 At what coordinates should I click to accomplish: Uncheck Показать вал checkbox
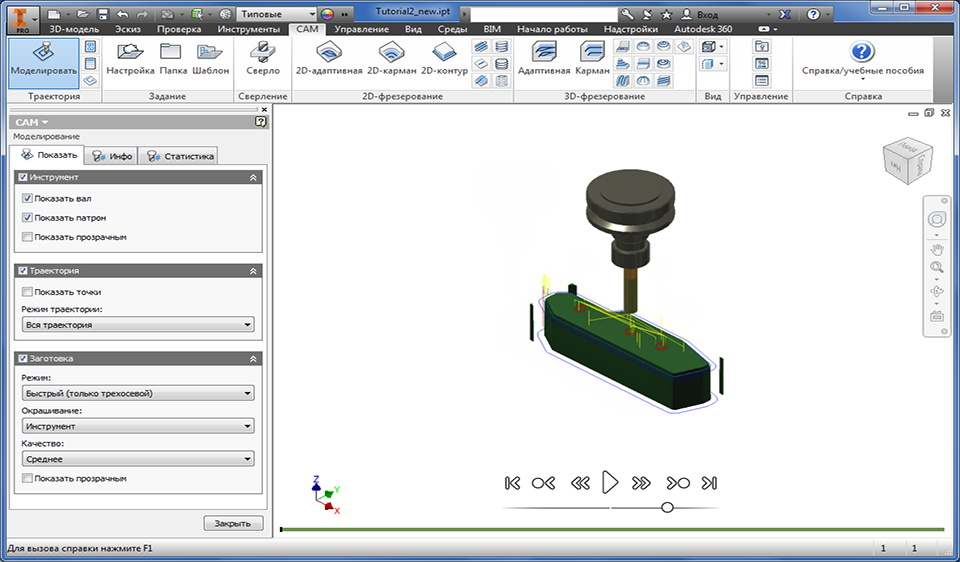click(x=27, y=198)
